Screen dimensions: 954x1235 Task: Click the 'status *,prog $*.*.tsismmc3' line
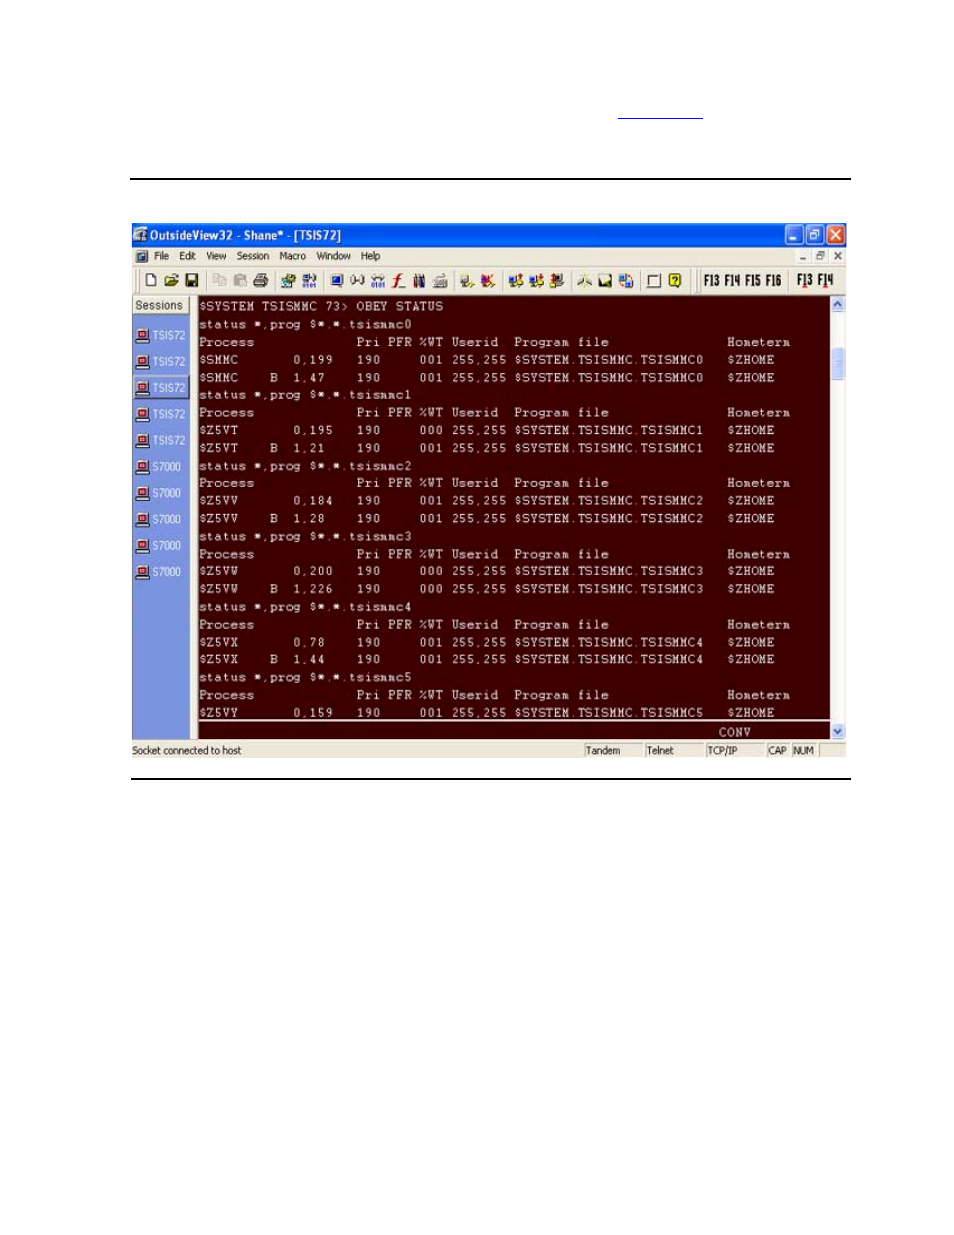tap(305, 537)
